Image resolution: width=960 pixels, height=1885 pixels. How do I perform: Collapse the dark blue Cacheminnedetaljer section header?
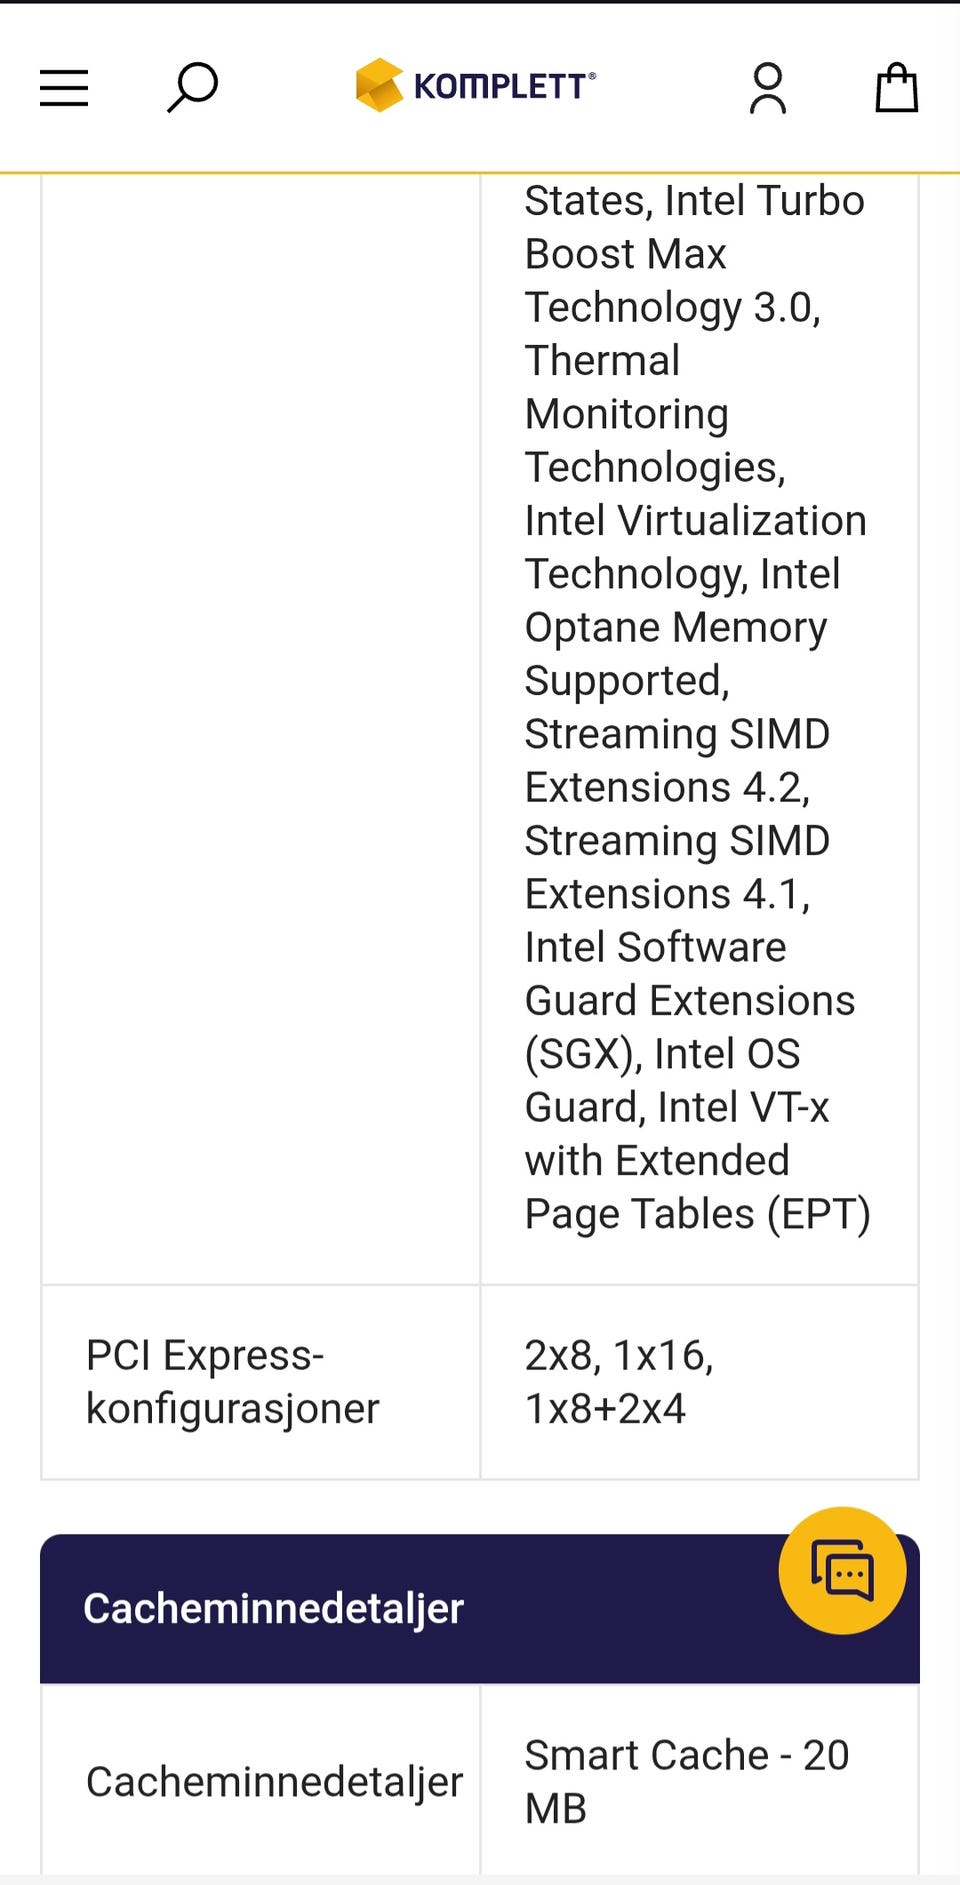click(400, 1608)
